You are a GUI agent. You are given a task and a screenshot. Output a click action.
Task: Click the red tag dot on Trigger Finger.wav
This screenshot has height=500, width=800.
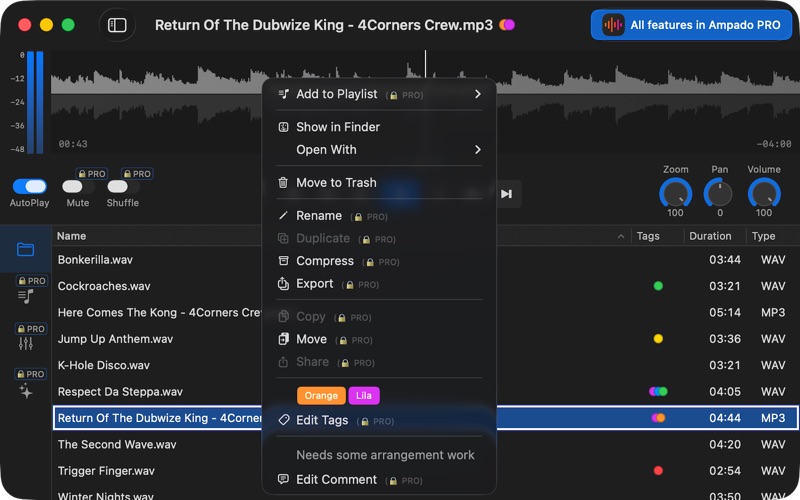(x=658, y=470)
